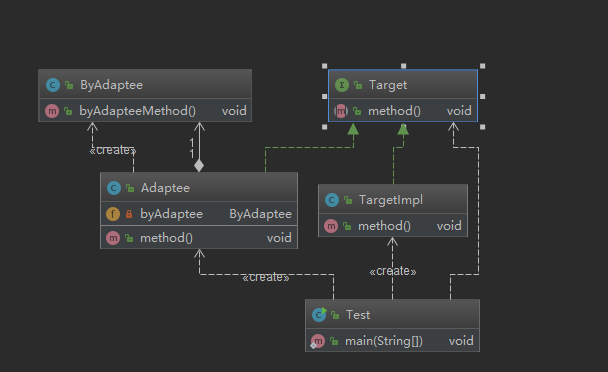Viewport: 608px width, 372px height.
Task: Click the runnable Test class icon
Action: [x=319, y=315]
